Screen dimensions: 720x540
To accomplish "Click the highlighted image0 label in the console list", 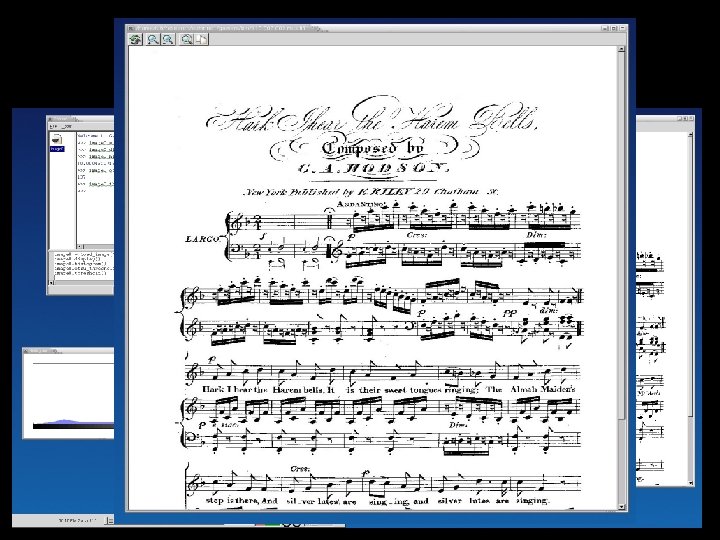I will coord(57,149).
